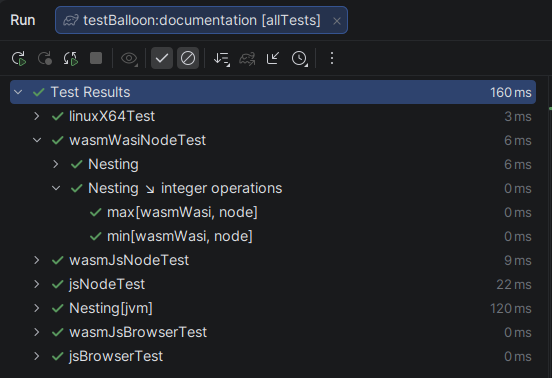Expand the Nesting 6 ms node
This screenshot has height=378, width=552.
(x=56, y=164)
